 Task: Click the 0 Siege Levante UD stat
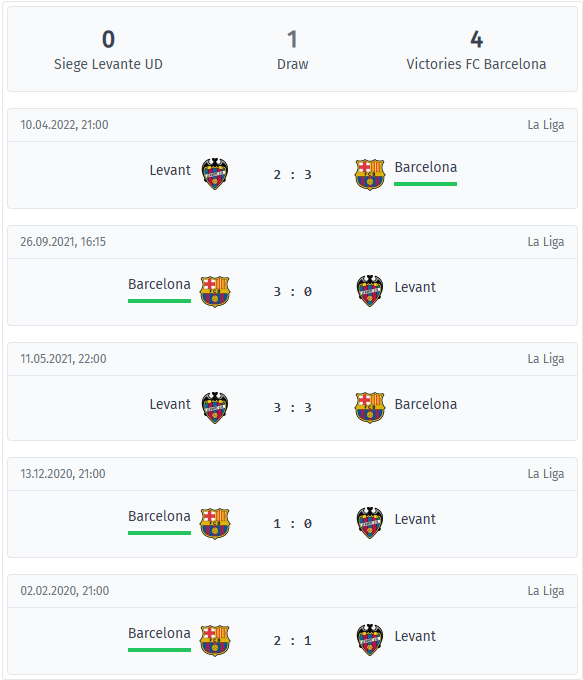(x=108, y=50)
